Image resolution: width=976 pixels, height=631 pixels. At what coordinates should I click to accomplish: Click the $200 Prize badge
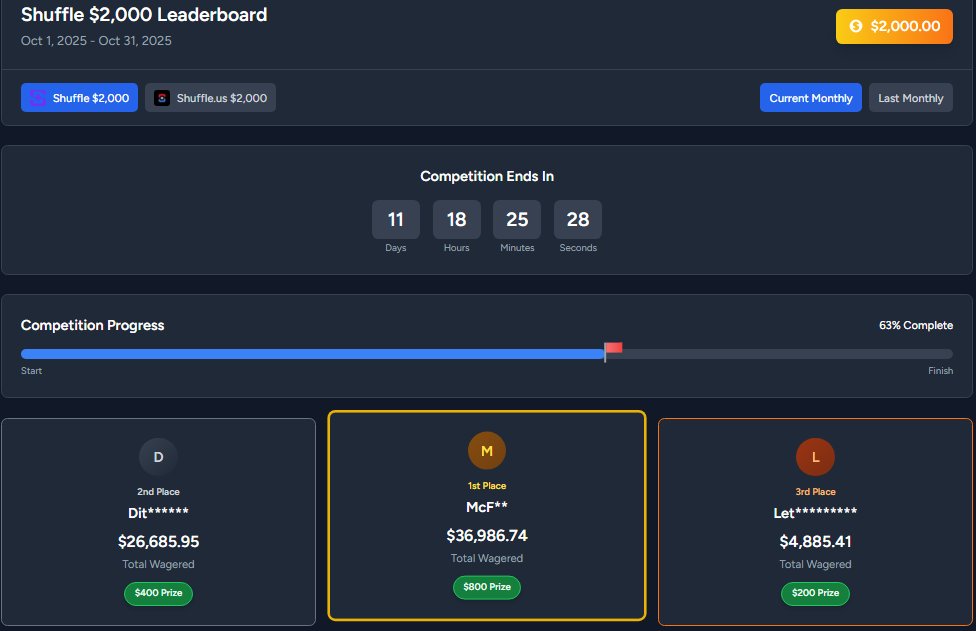pyautogui.click(x=815, y=594)
